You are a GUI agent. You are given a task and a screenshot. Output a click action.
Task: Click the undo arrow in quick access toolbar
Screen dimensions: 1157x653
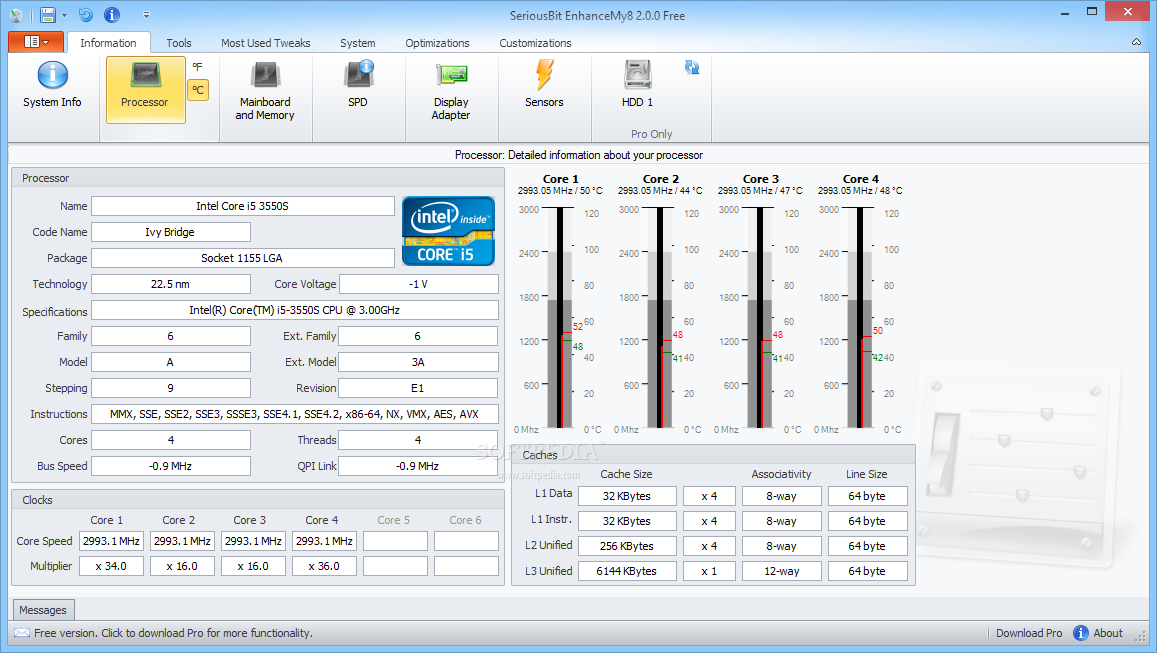[x=86, y=15]
